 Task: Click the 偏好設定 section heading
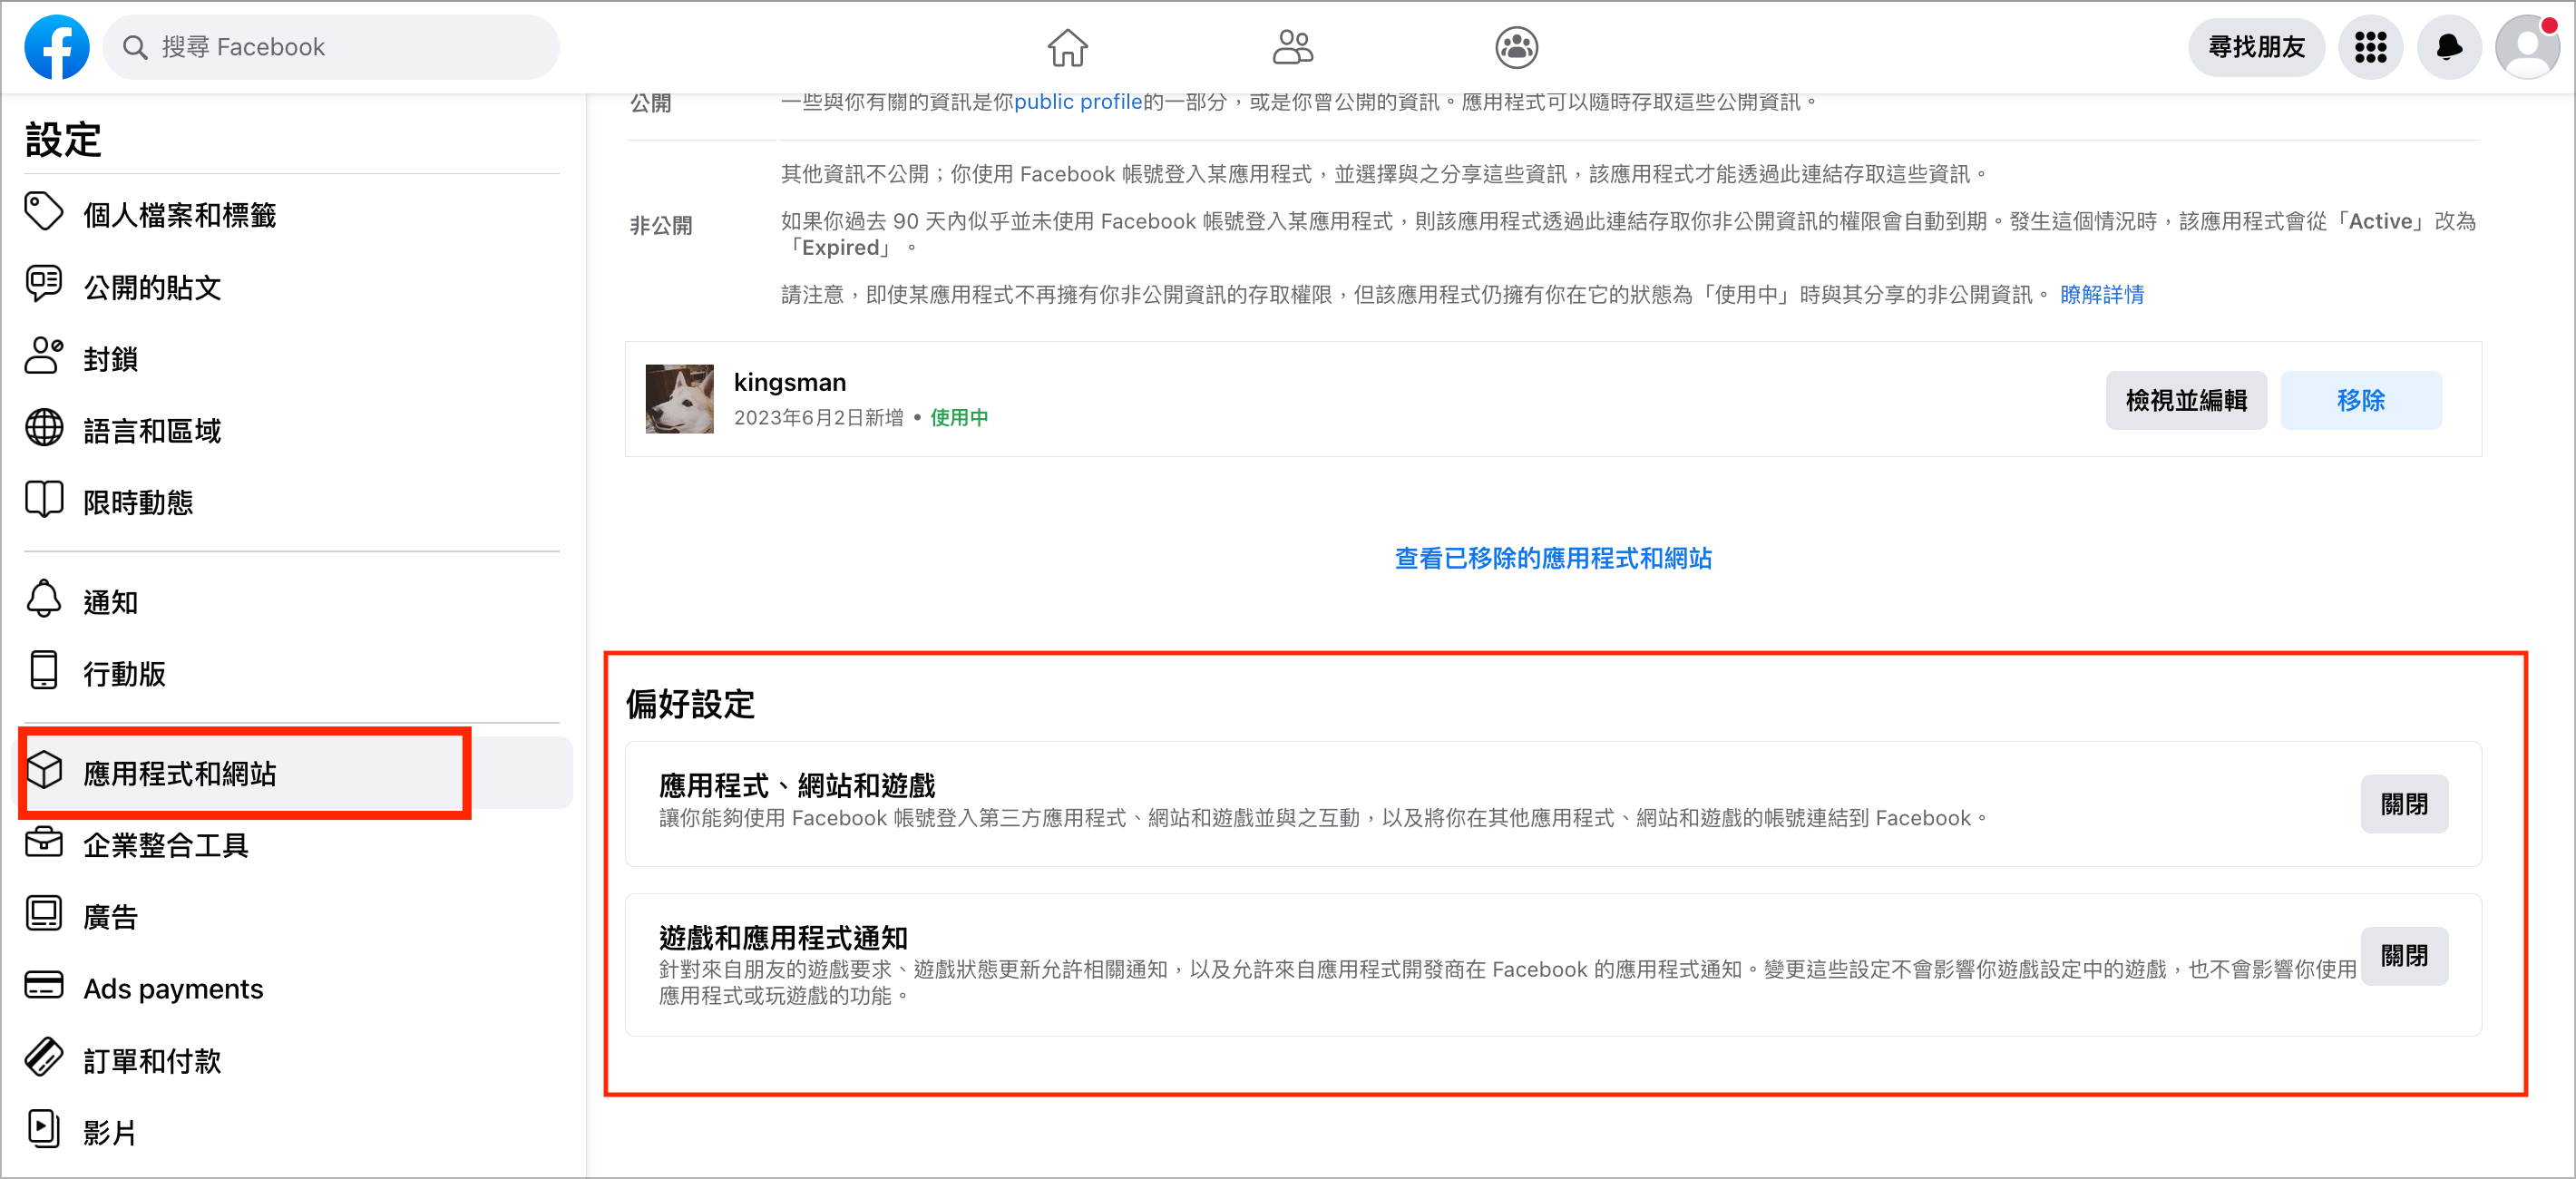click(690, 703)
